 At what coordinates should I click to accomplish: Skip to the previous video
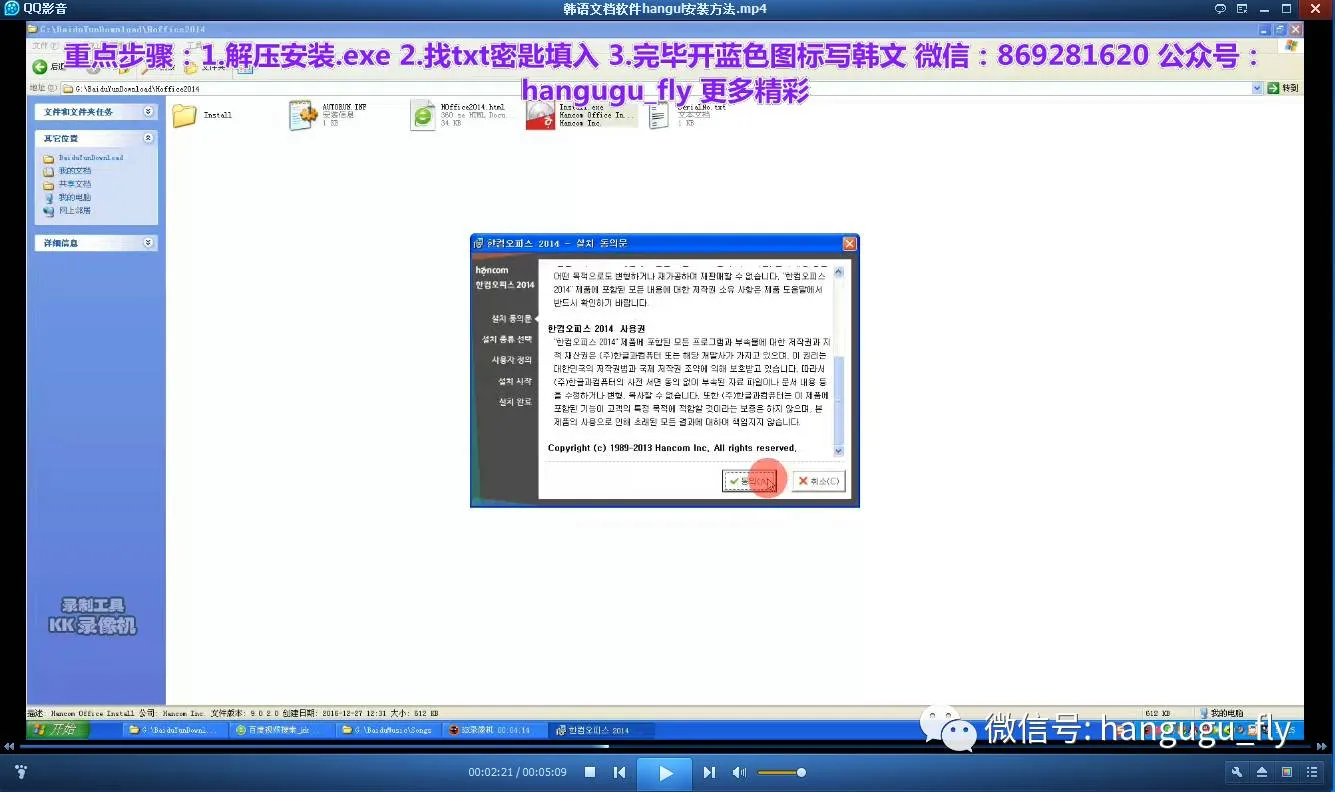[619, 772]
